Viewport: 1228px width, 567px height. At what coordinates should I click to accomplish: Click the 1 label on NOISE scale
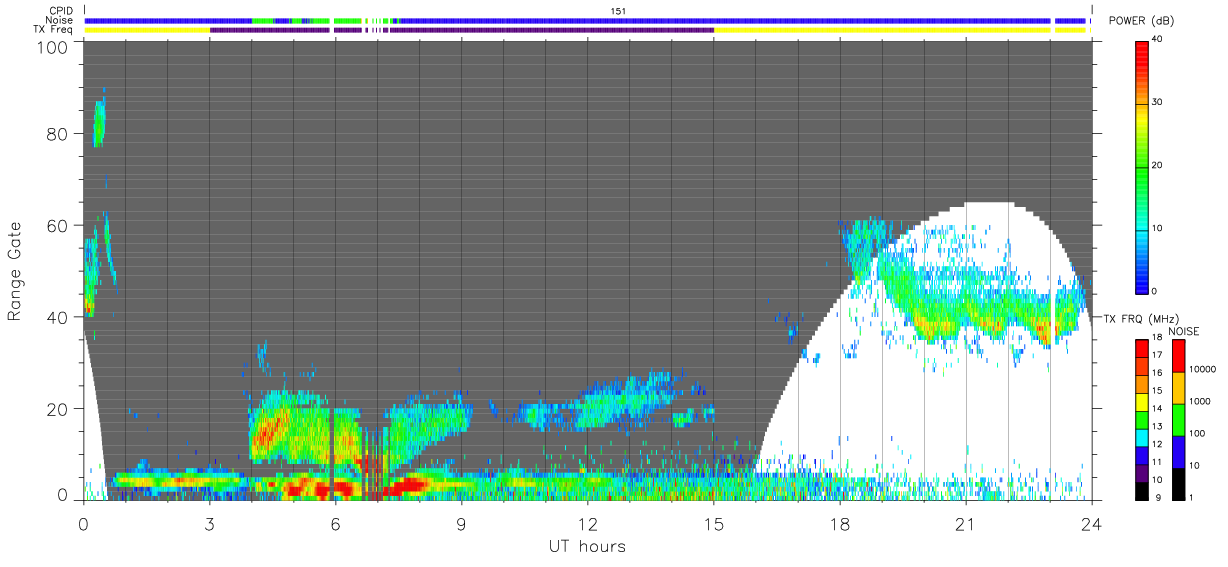click(x=1193, y=496)
